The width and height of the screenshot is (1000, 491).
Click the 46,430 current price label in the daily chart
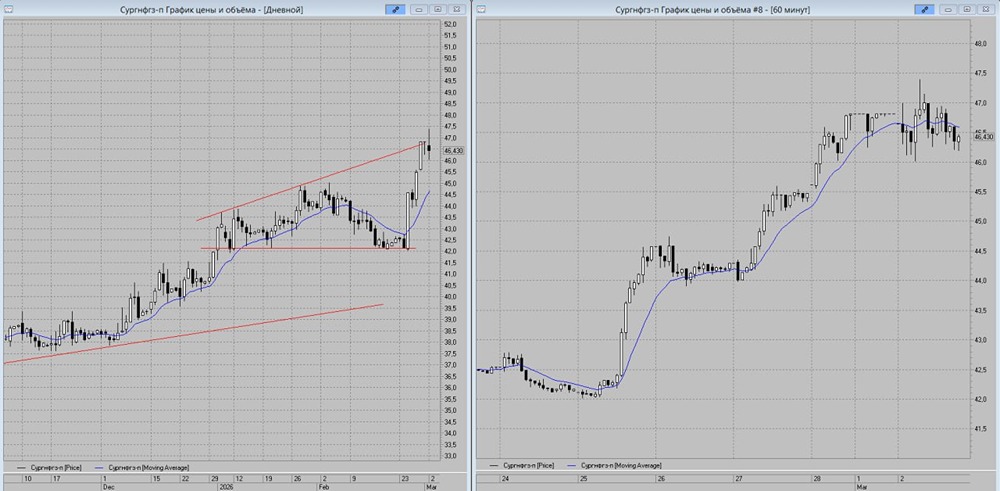[x=454, y=150]
